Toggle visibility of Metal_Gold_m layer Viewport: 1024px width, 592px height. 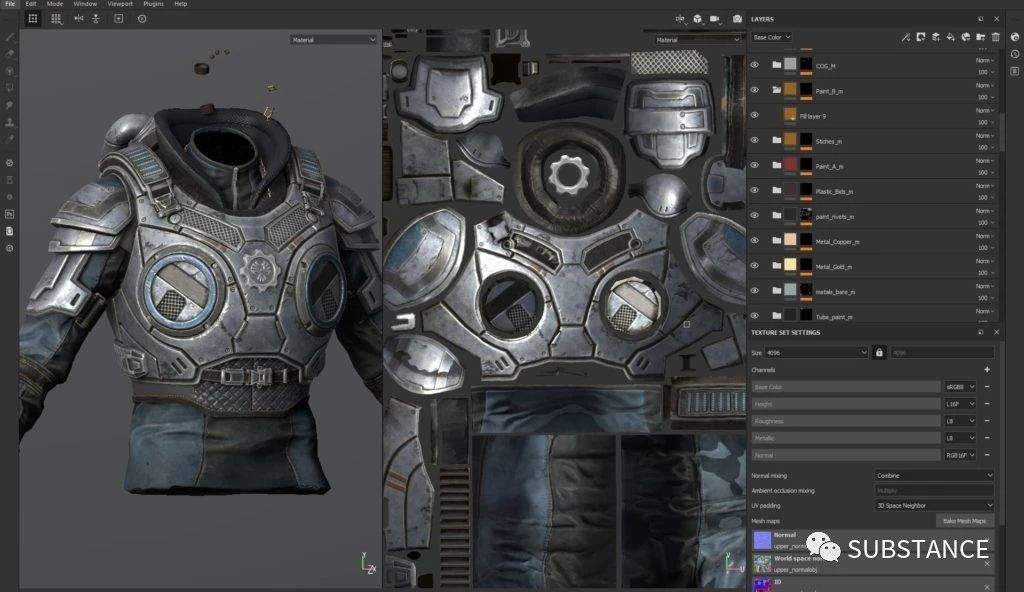click(x=754, y=265)
